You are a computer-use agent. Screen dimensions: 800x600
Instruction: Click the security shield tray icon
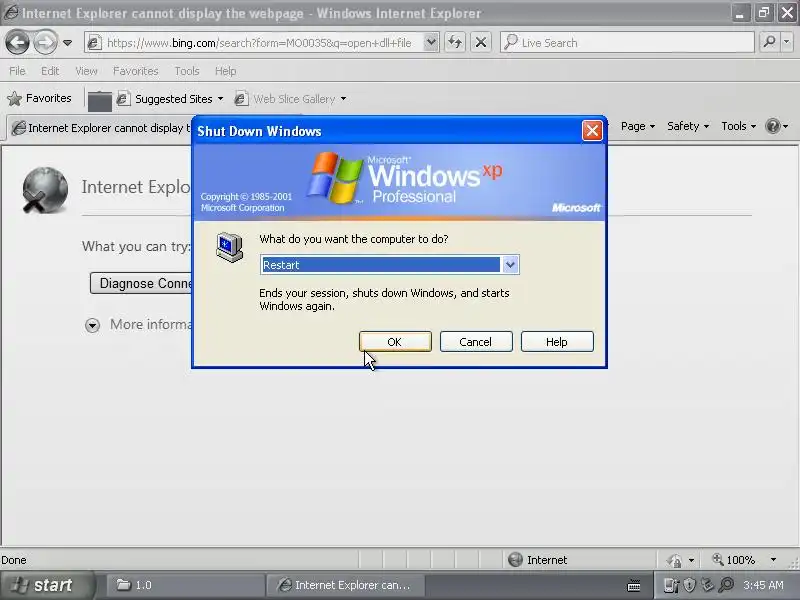tap(690, 585)
